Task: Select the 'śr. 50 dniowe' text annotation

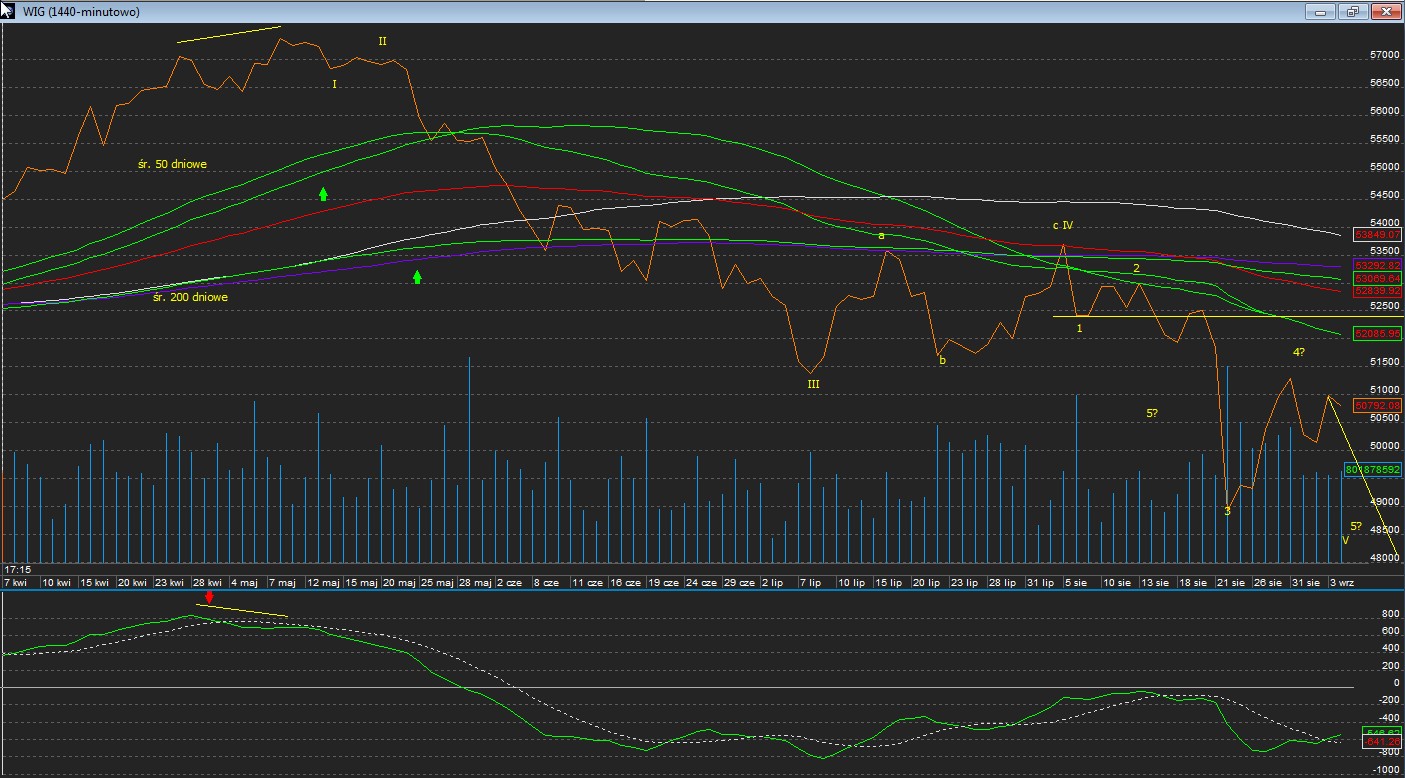Action: coord(173,163)
